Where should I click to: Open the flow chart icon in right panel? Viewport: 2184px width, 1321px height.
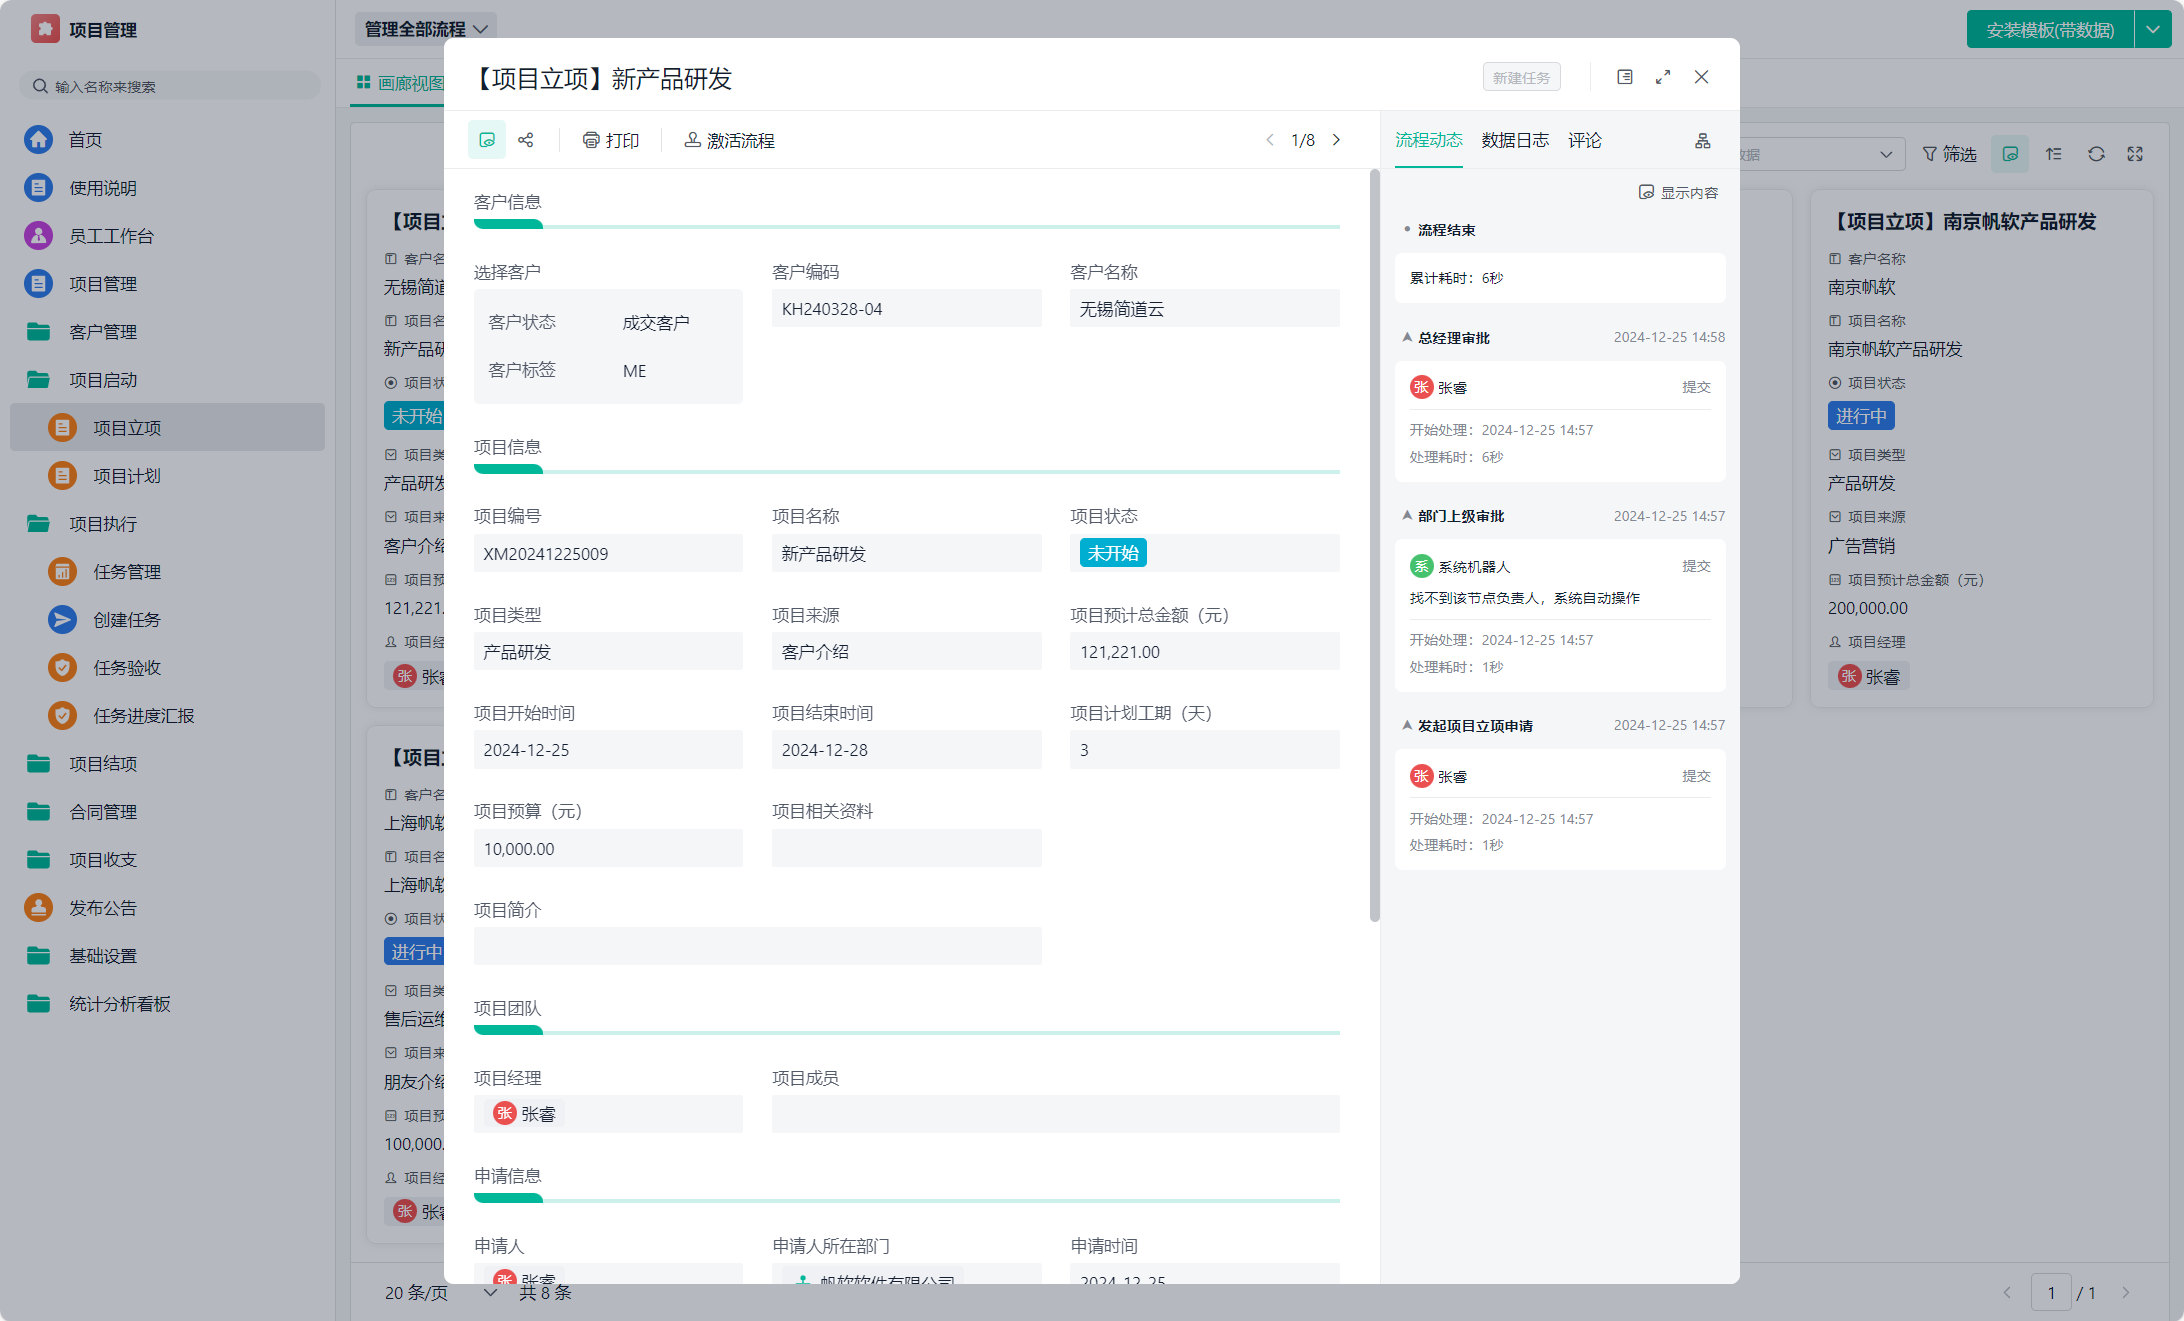point(1702,141)
